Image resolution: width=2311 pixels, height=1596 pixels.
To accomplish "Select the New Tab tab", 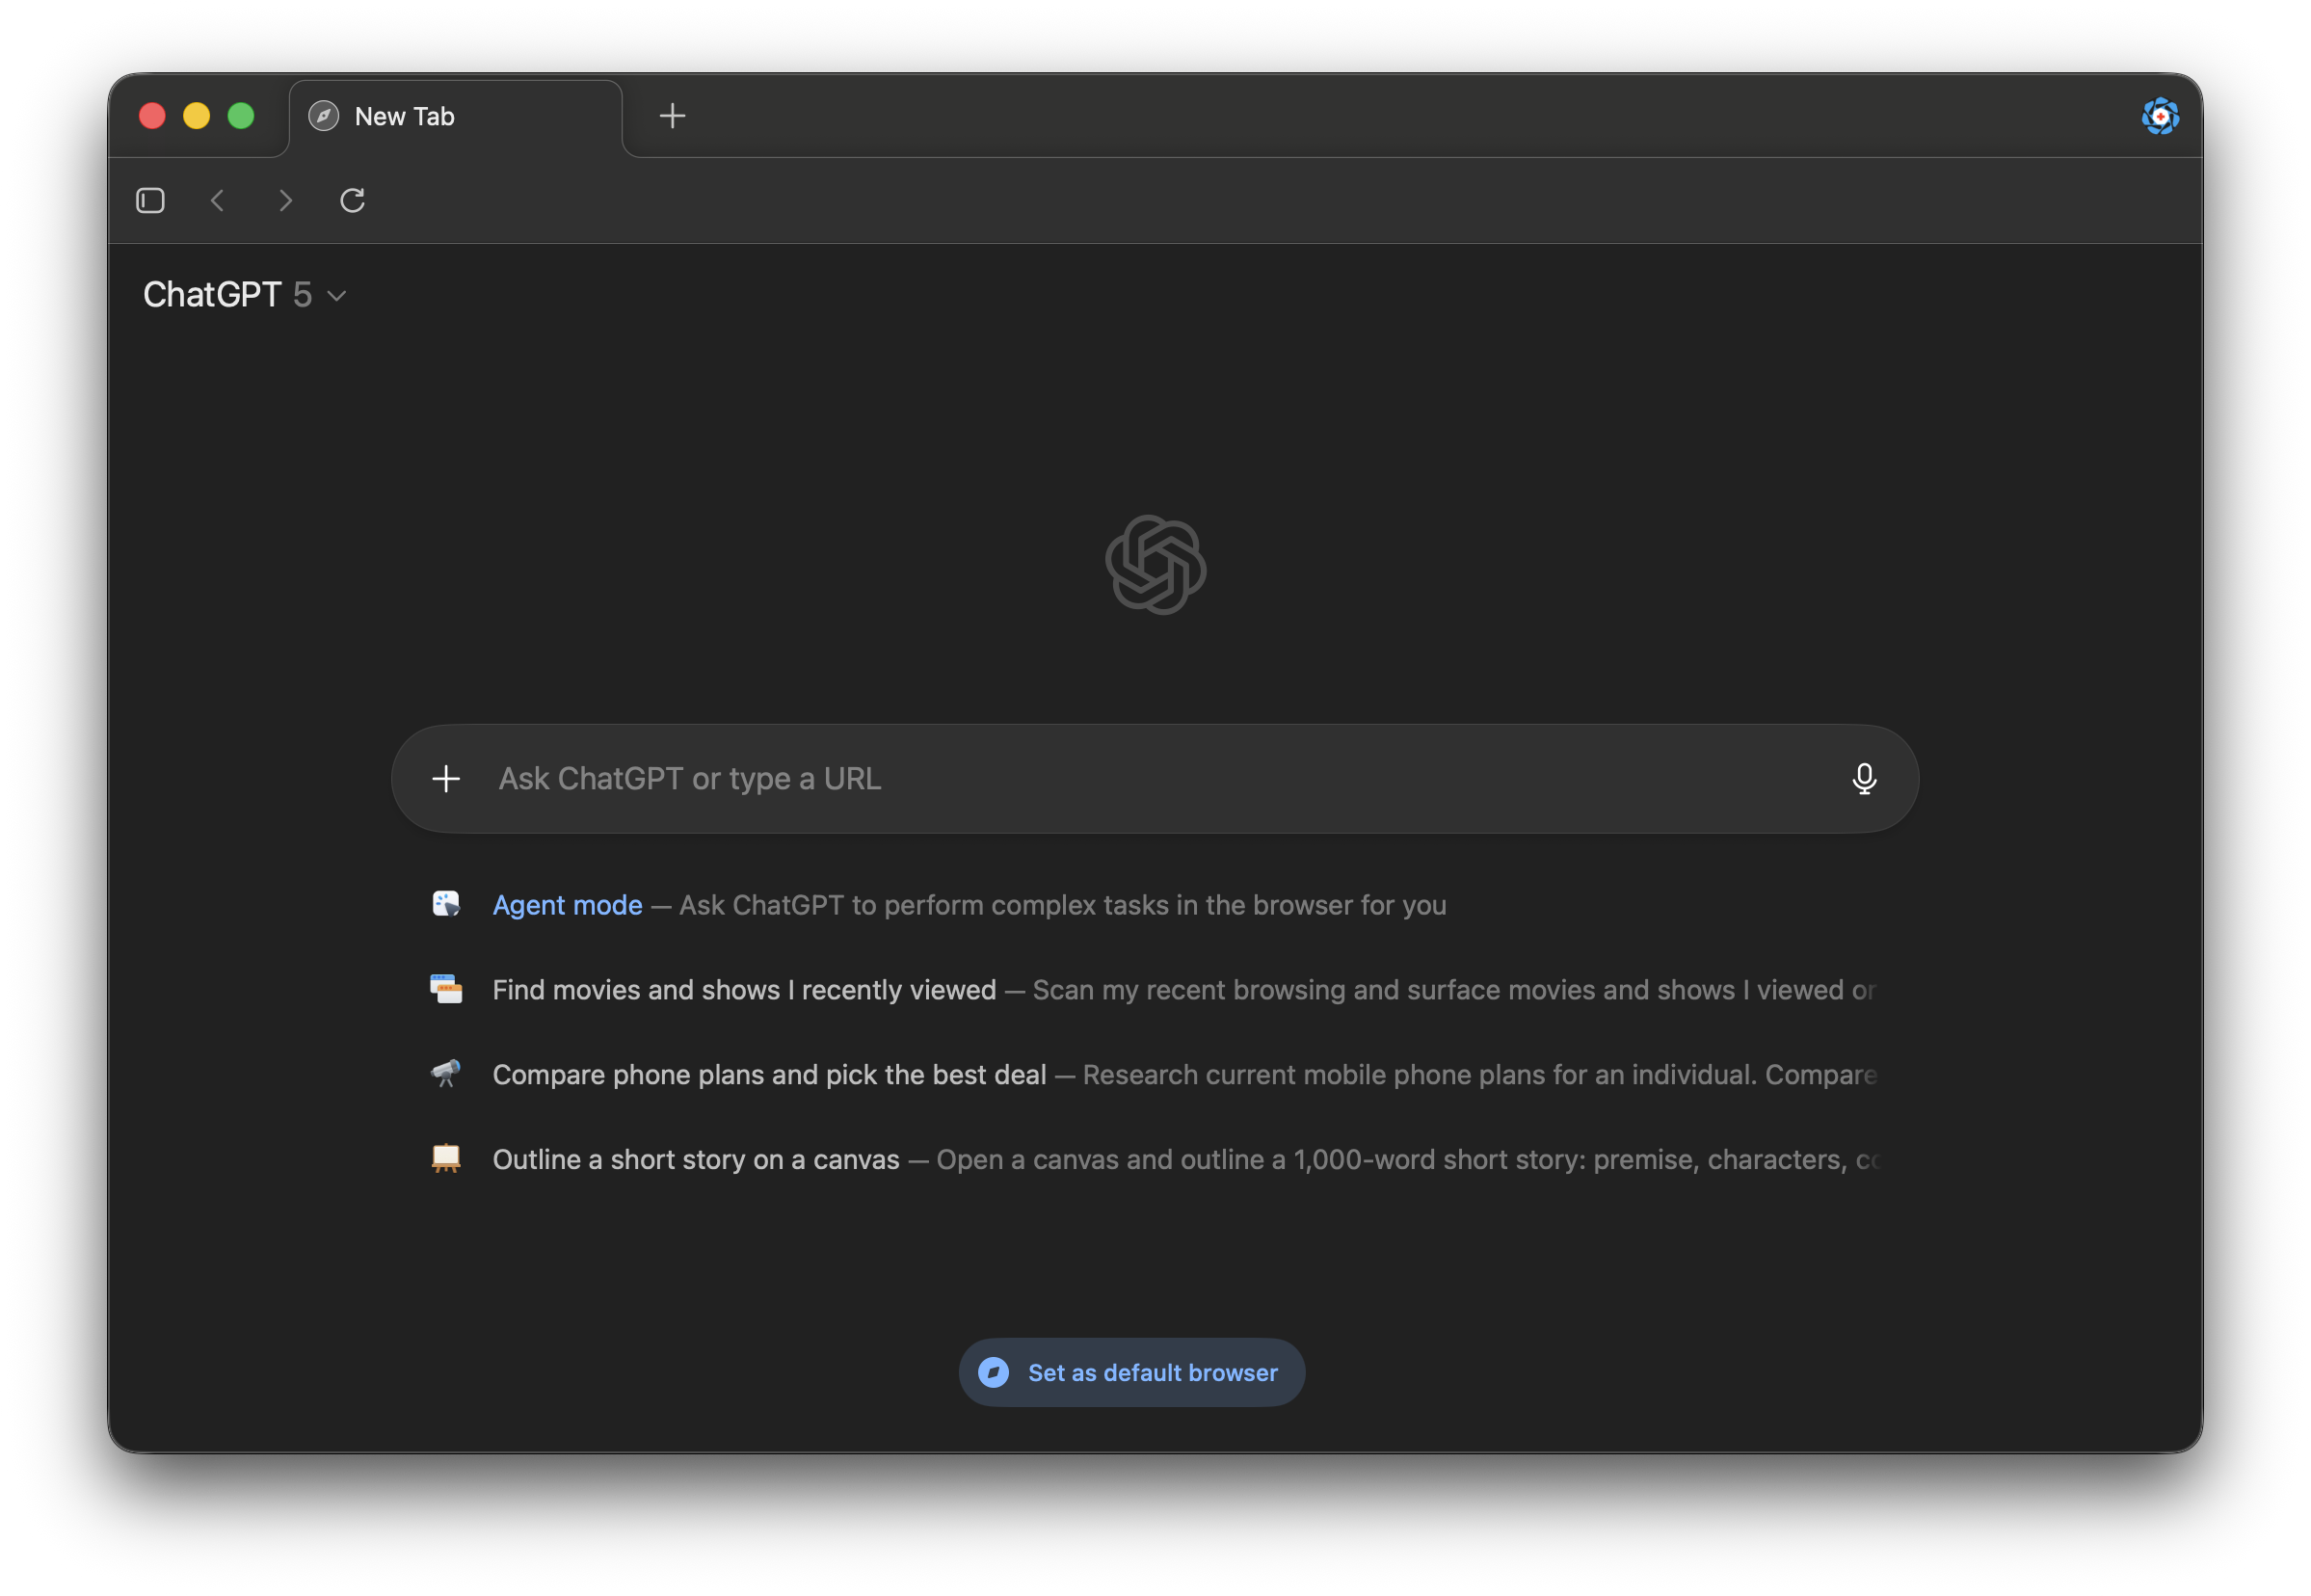I will [455, 117].
